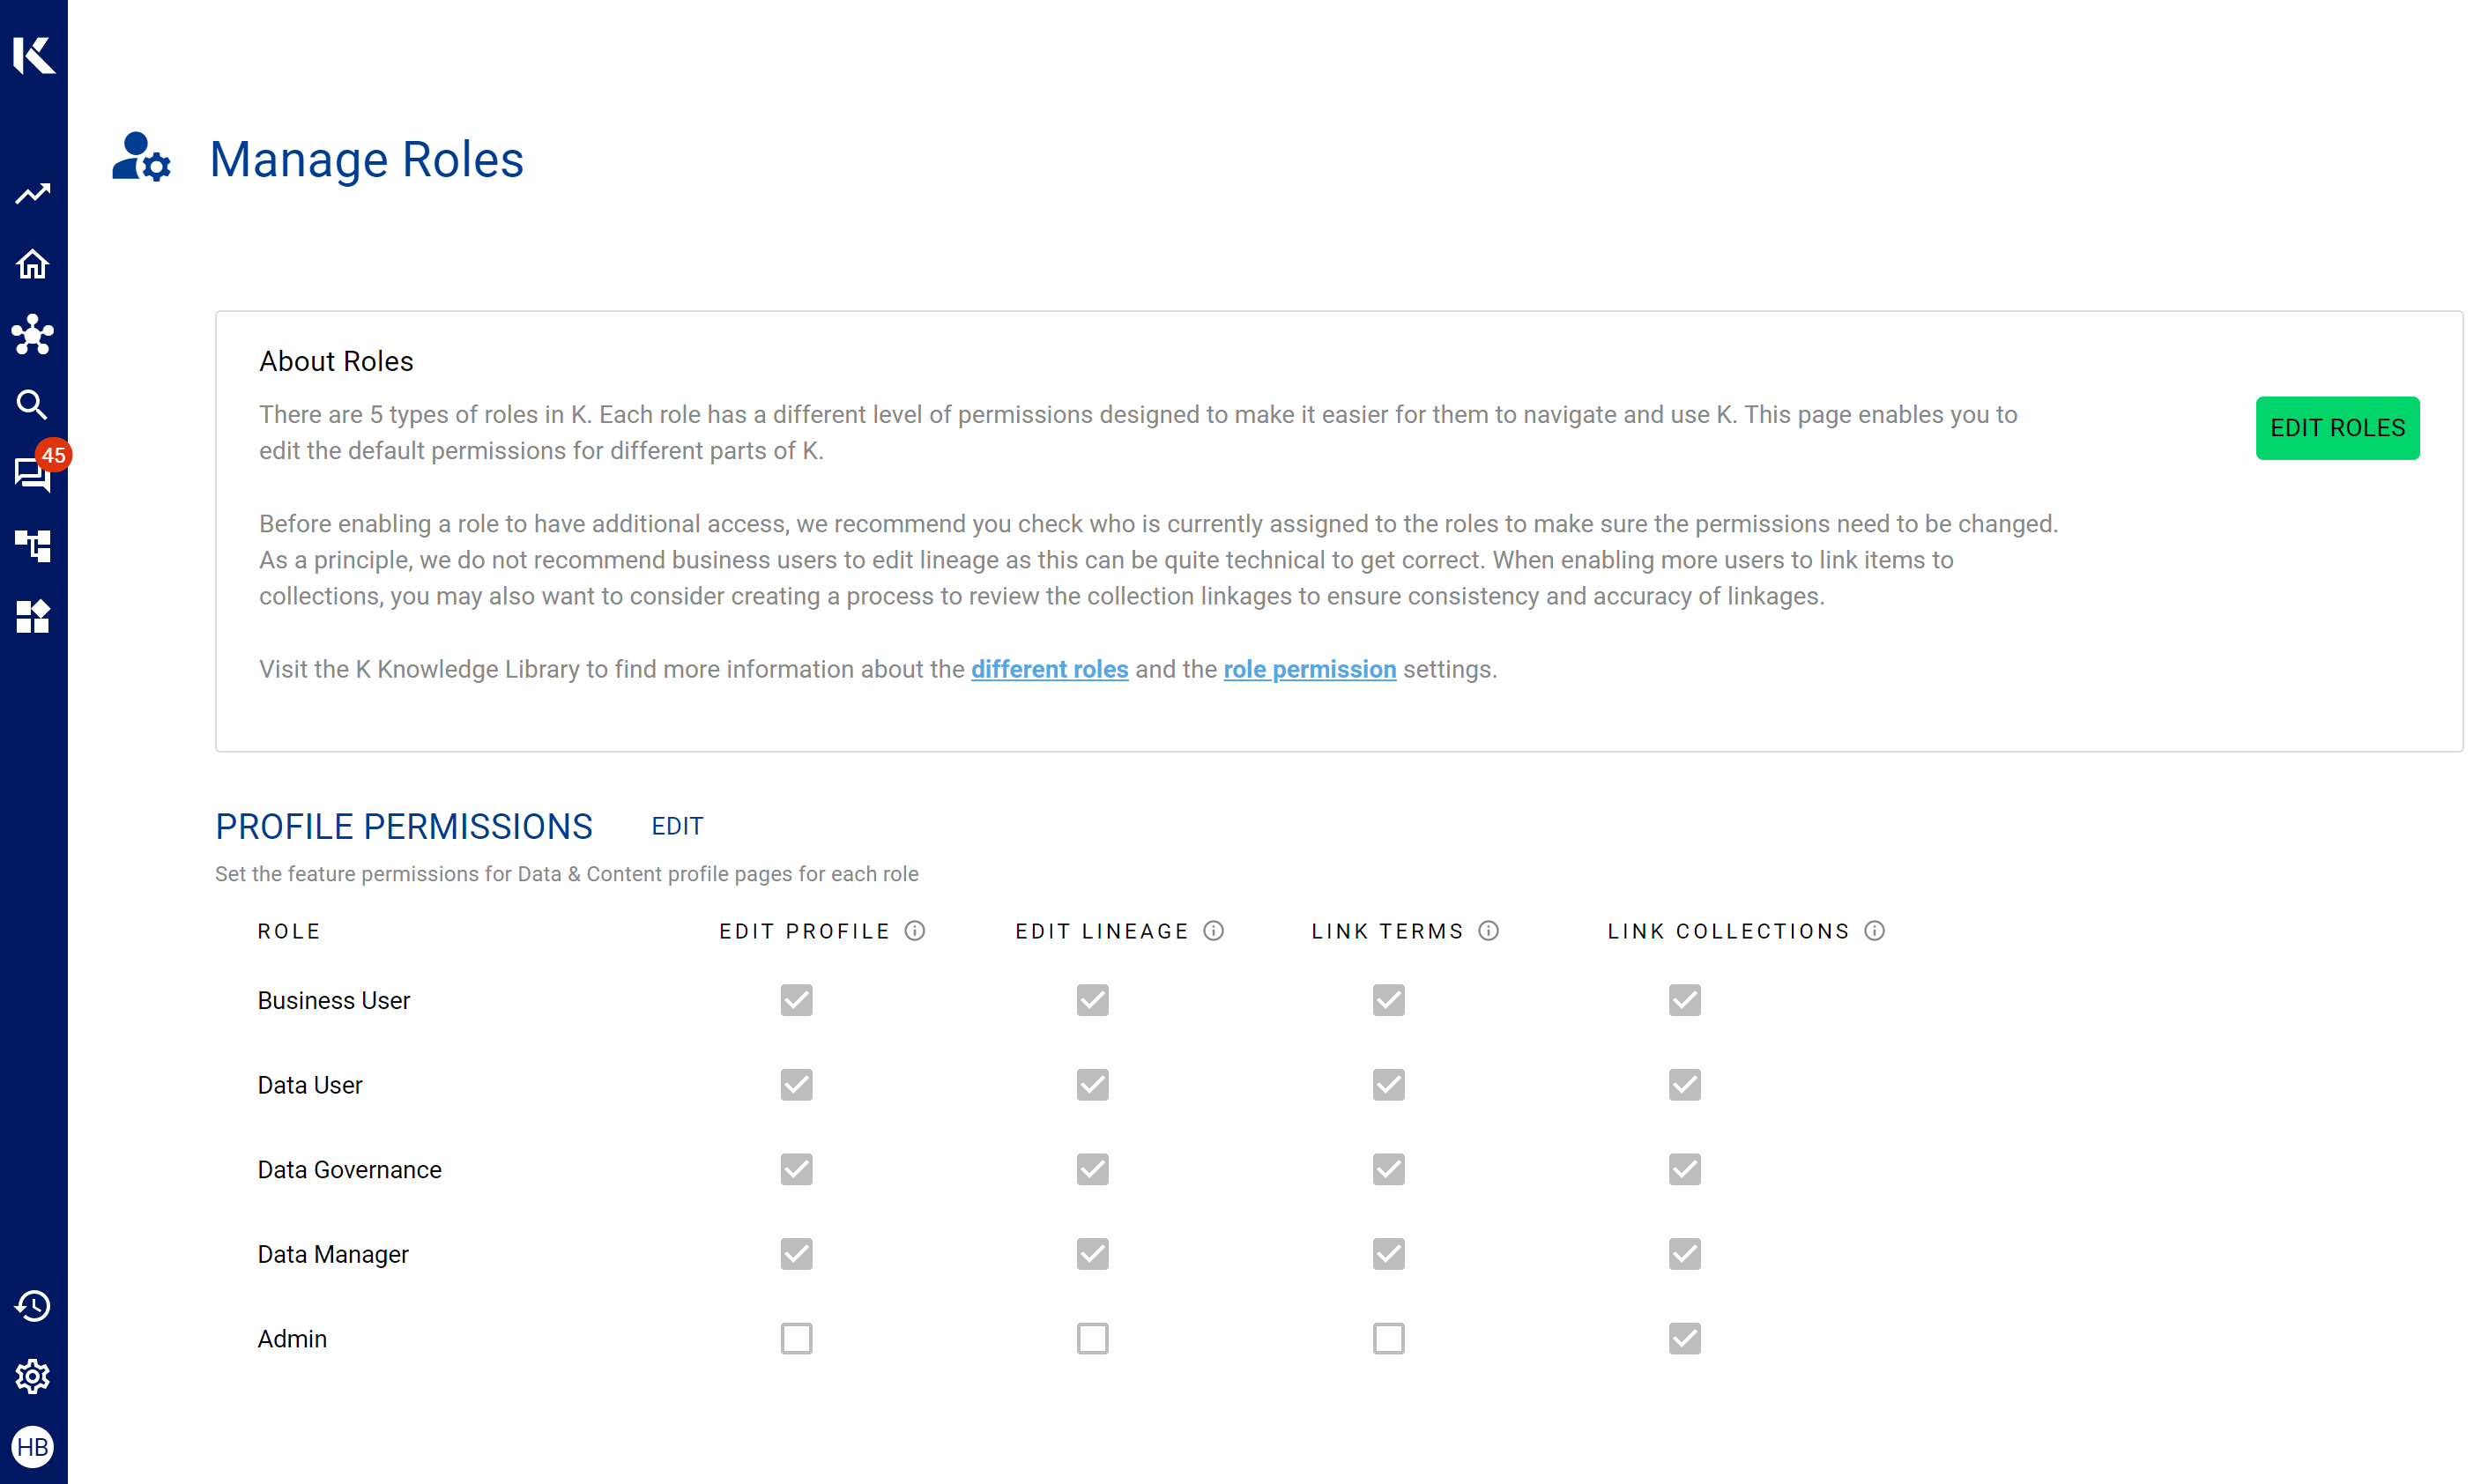Toggle Edit Profile checkbox for Admin
2481x1484 pixels.
click(x=796, y=1338)
